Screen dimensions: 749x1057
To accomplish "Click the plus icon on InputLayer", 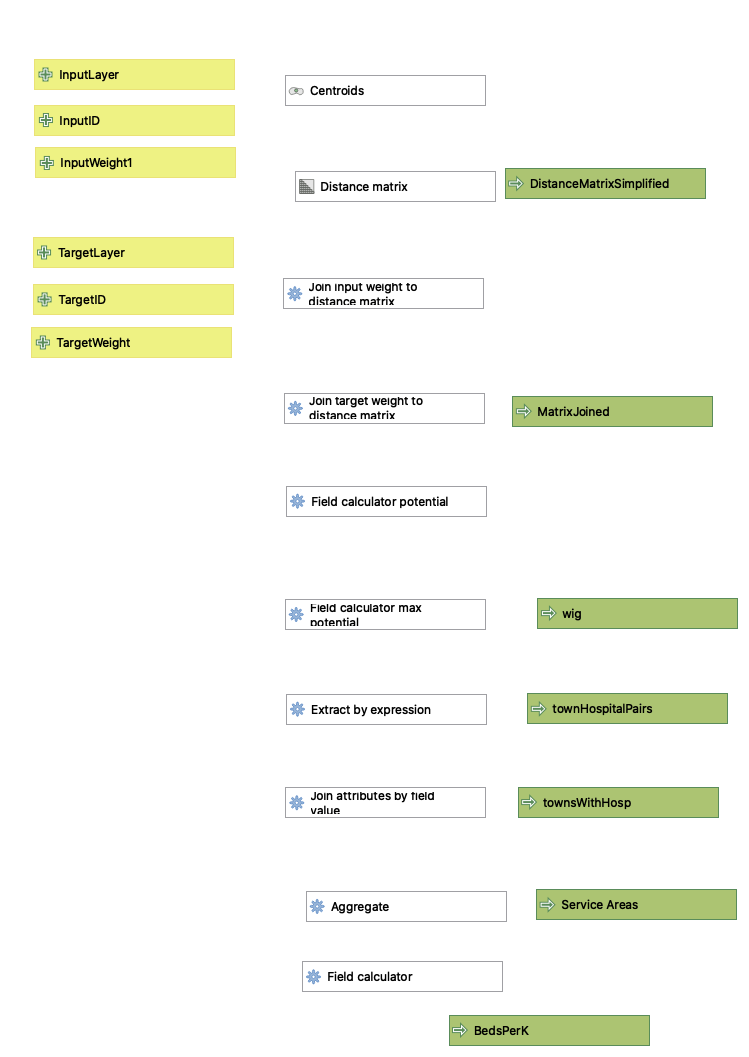I will click(x=45, y=75).
